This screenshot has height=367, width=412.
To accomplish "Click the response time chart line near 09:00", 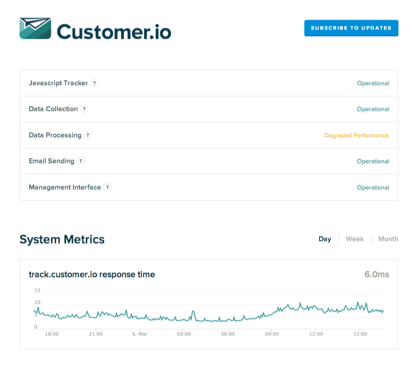I will tap(272, 313).
